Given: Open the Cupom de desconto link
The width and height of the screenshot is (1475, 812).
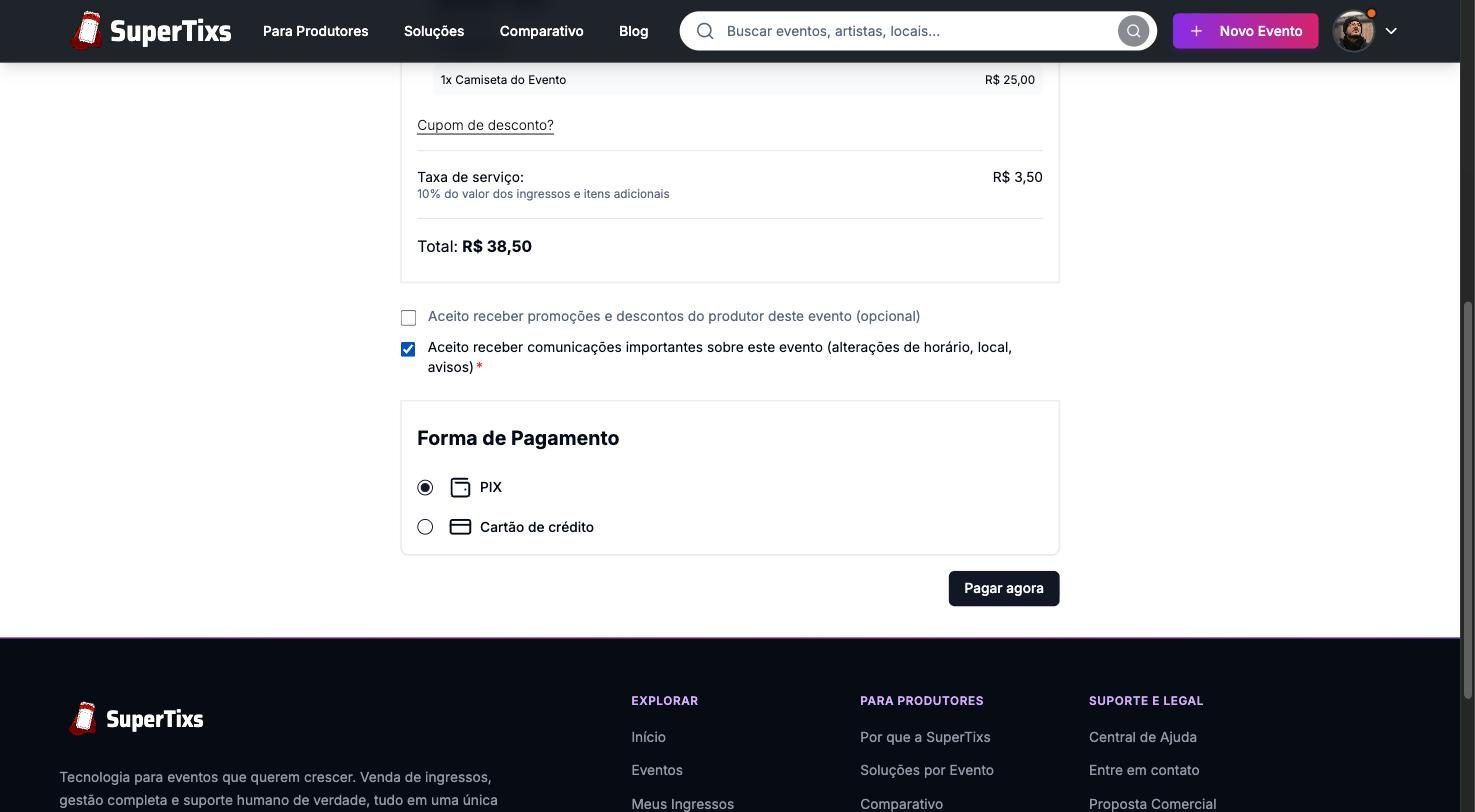Looking at the screenshot, I should (485, 125).
